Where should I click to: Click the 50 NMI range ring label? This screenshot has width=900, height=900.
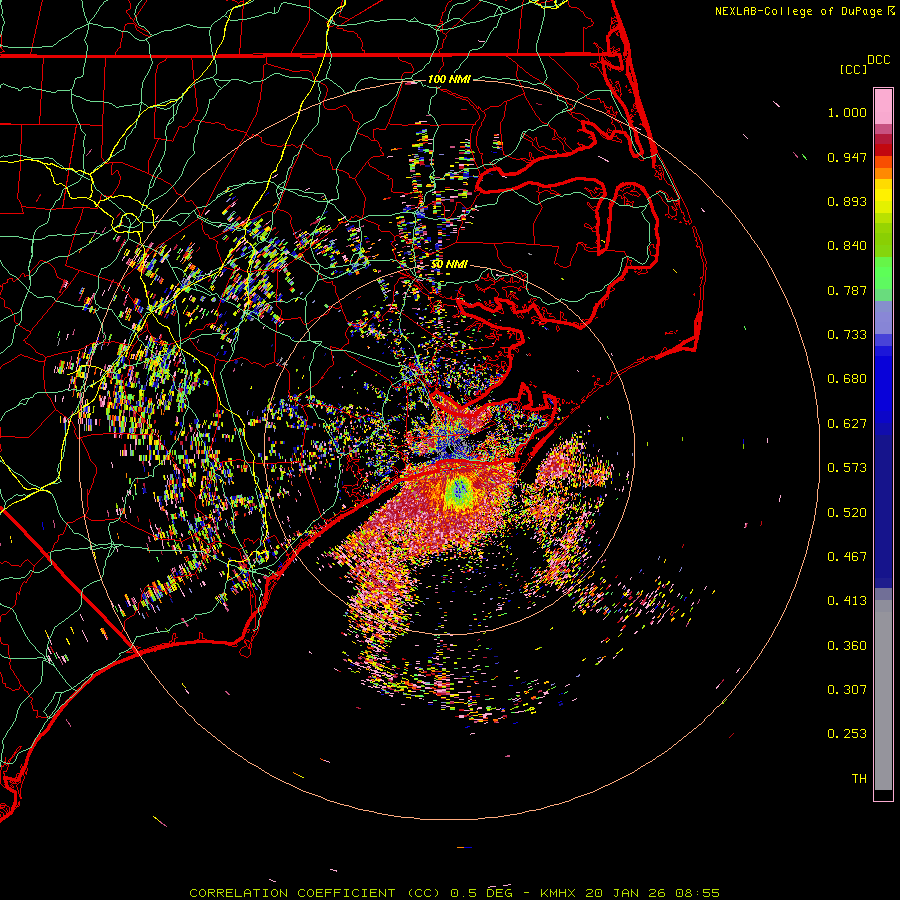coord(449,264)
